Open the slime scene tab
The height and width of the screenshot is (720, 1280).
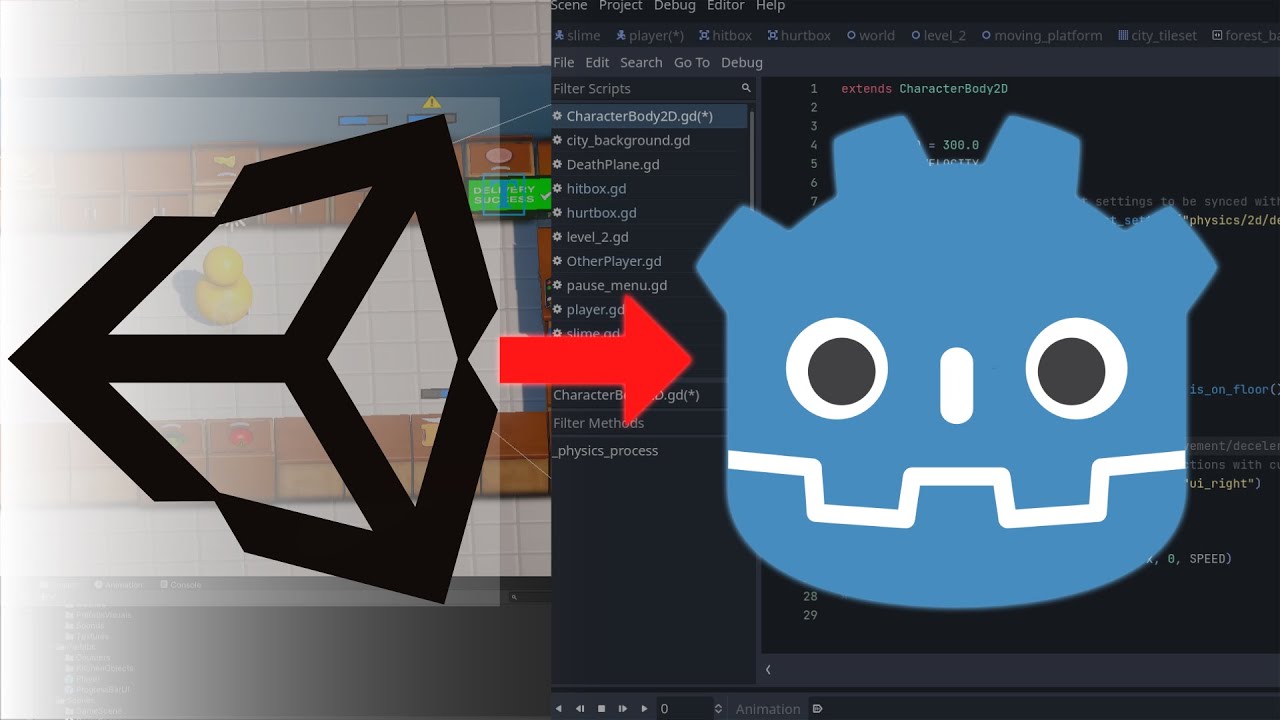coord(578,35)
